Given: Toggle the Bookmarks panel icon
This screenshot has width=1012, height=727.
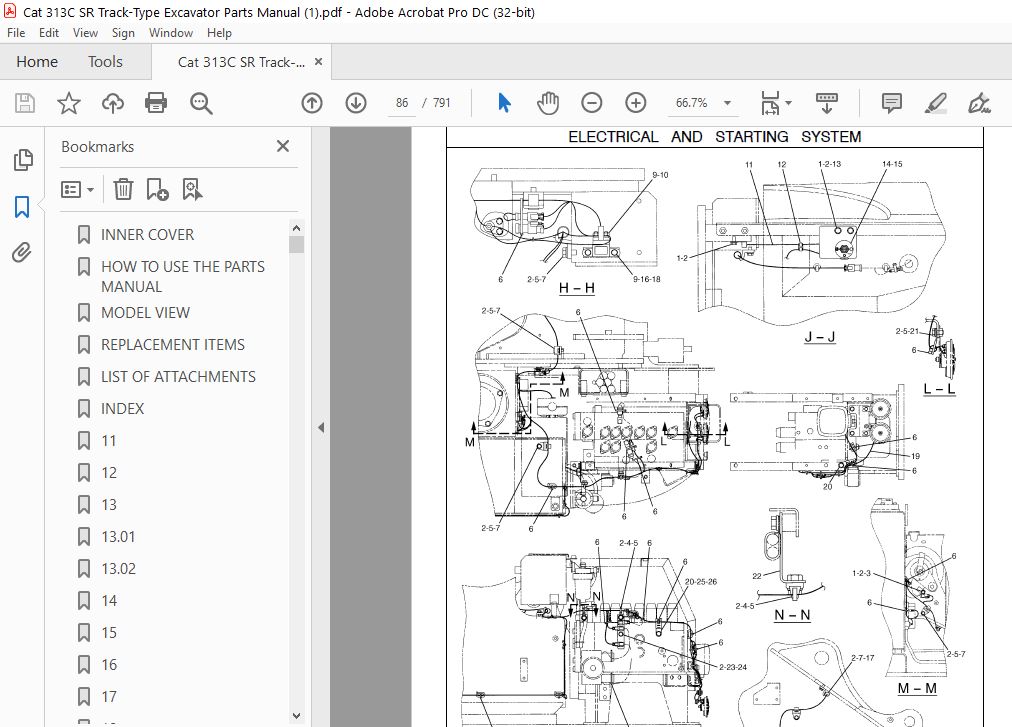Looking at the screenshot, I should 22,207.
